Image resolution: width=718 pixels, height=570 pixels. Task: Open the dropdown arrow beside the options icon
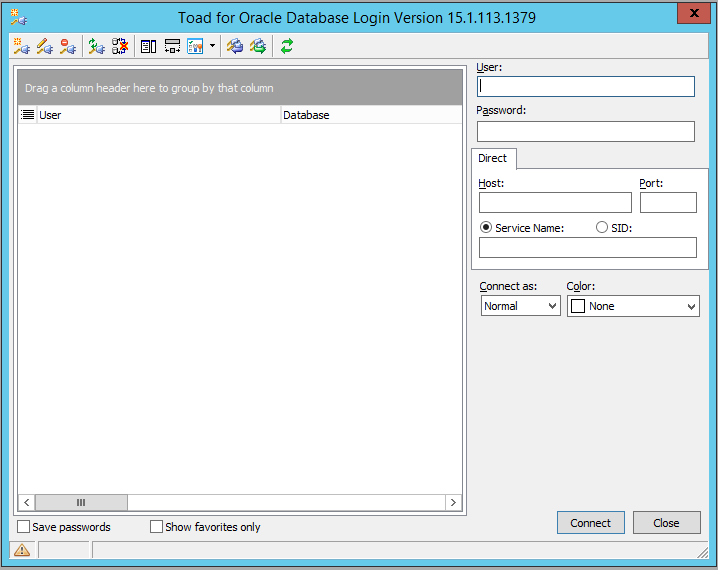click(x=212, y=46)
